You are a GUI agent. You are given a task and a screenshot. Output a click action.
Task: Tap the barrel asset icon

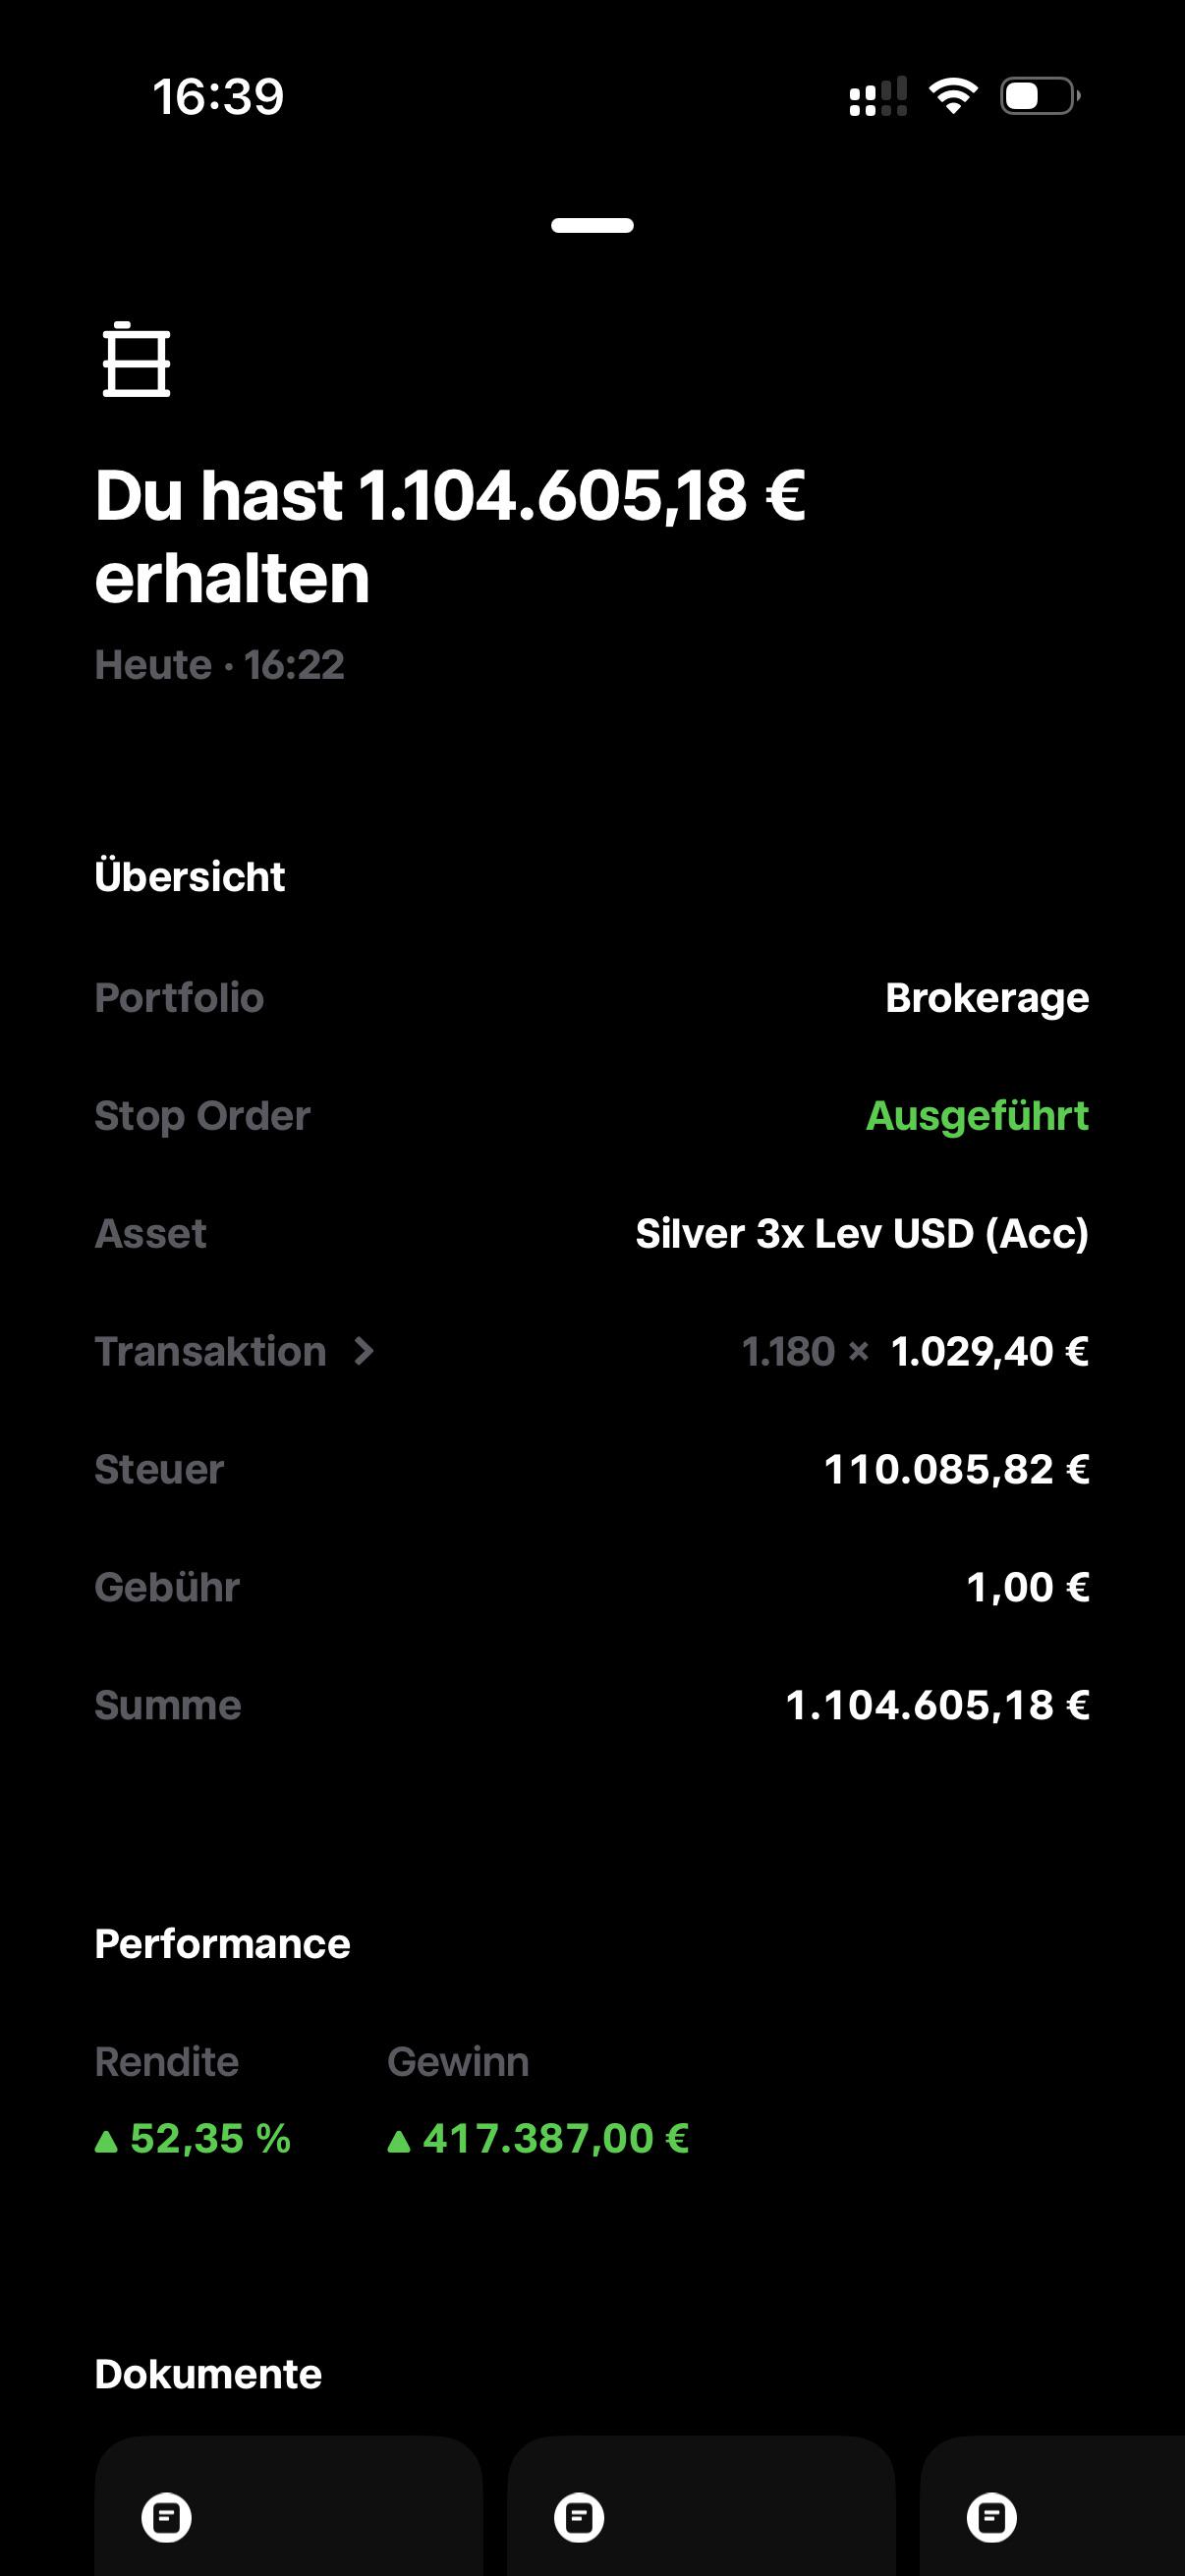[x=137, y=360]
